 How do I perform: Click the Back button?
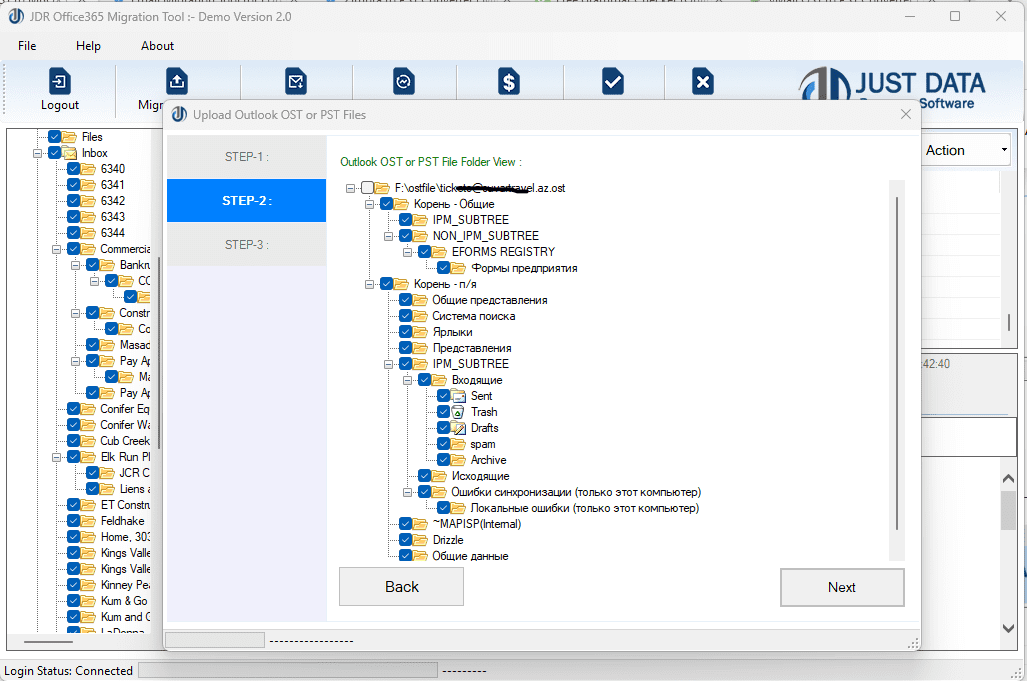pos(401,587)
